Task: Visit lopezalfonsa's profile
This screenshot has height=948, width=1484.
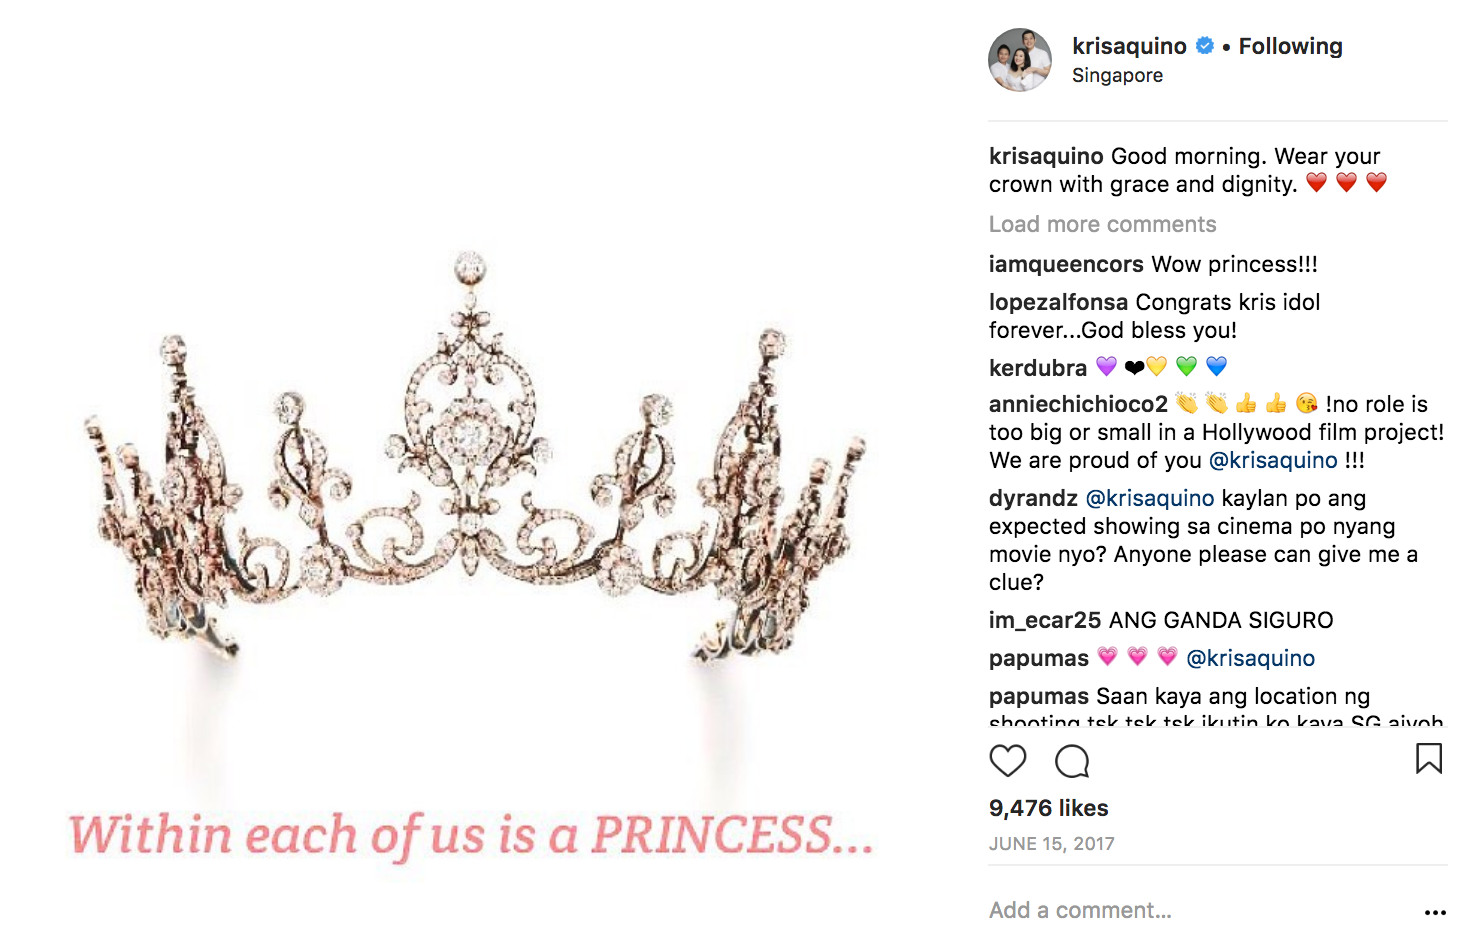Action: click(x=1058, y=302)
